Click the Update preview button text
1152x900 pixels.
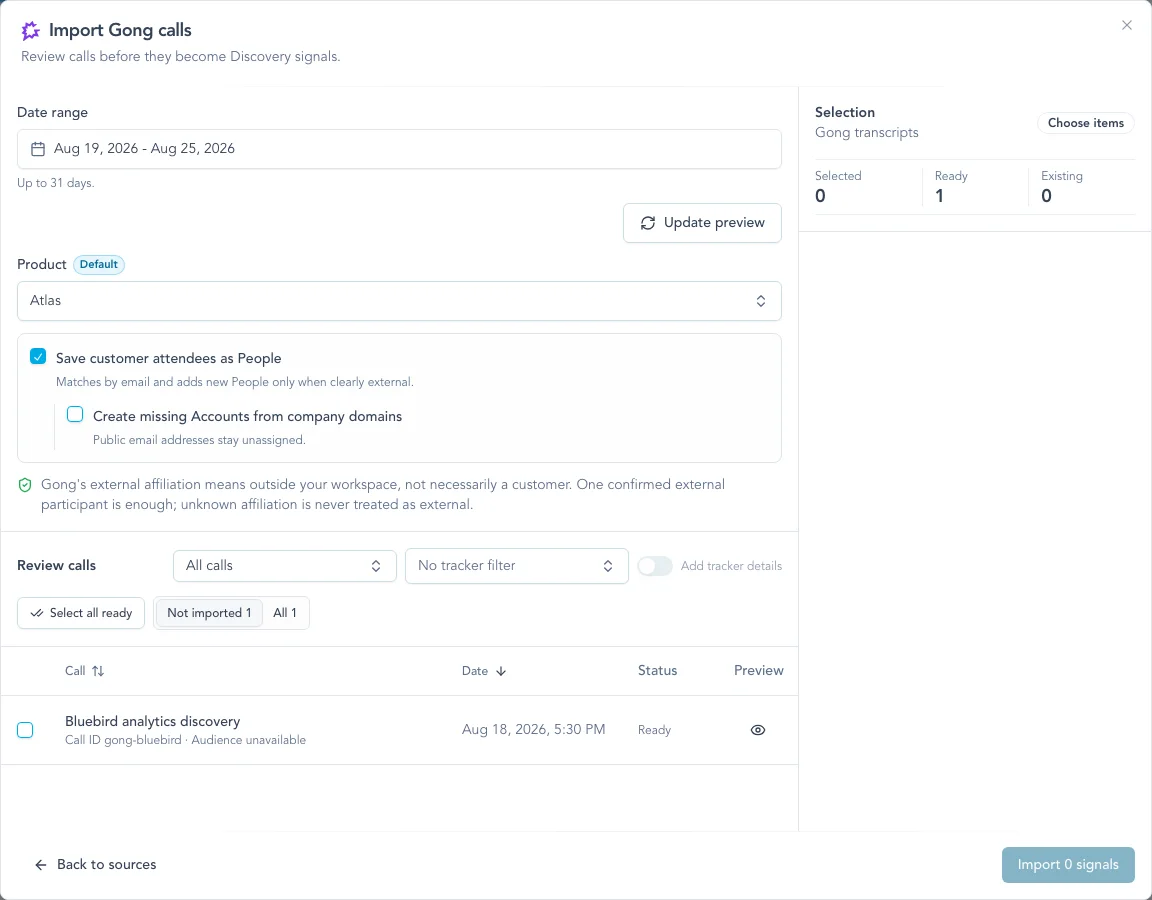pyautogui.click(x=714, y=223)
